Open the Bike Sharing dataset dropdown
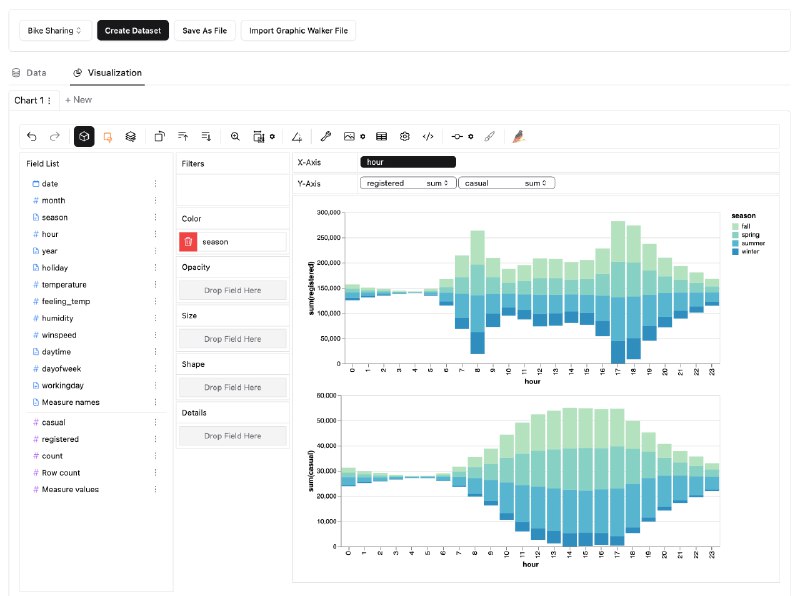The width and height of the screenshot is (800, 596). pos(54,31)
